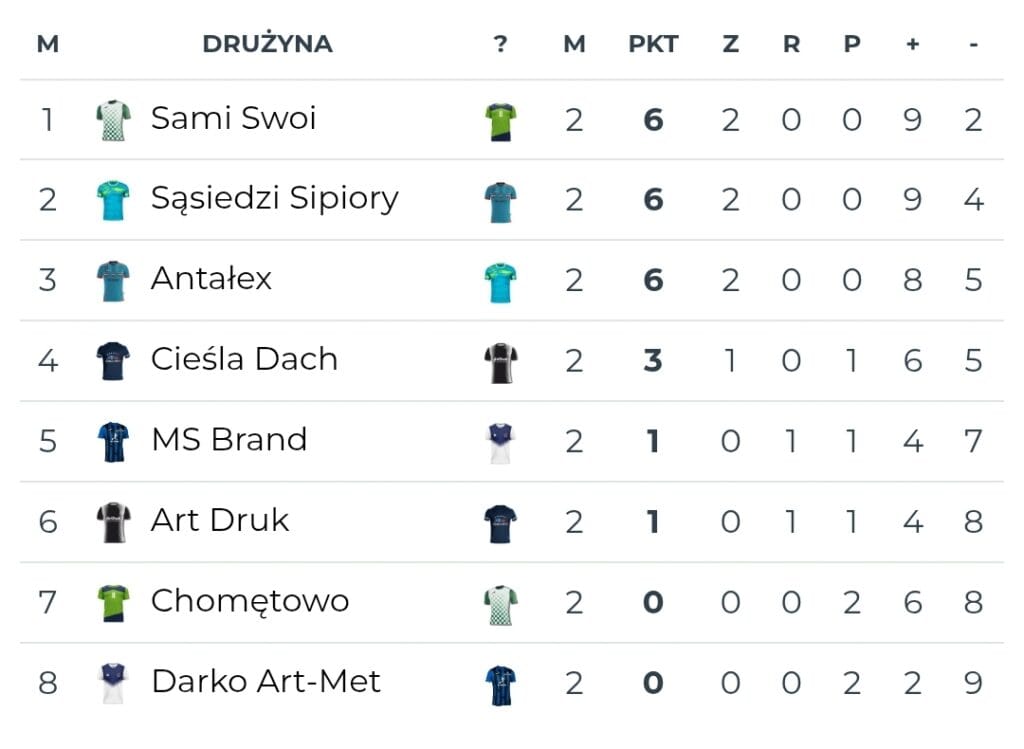Click the jersey icon left of MS Brand
This screenshot has height=749, width=1024.
click(113, 441)
